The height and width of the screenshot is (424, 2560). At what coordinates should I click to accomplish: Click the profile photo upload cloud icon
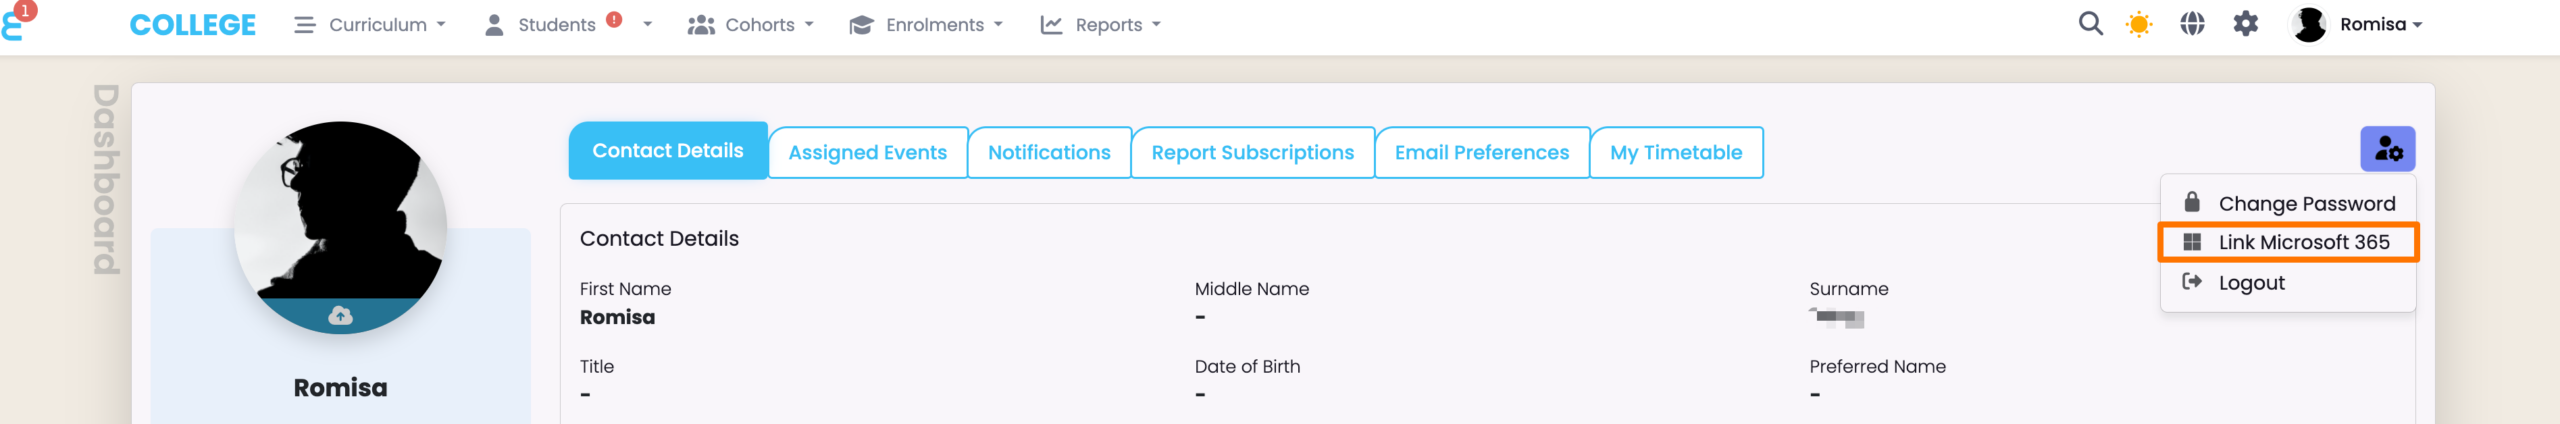pyautogui.click(x=340, y=316)
